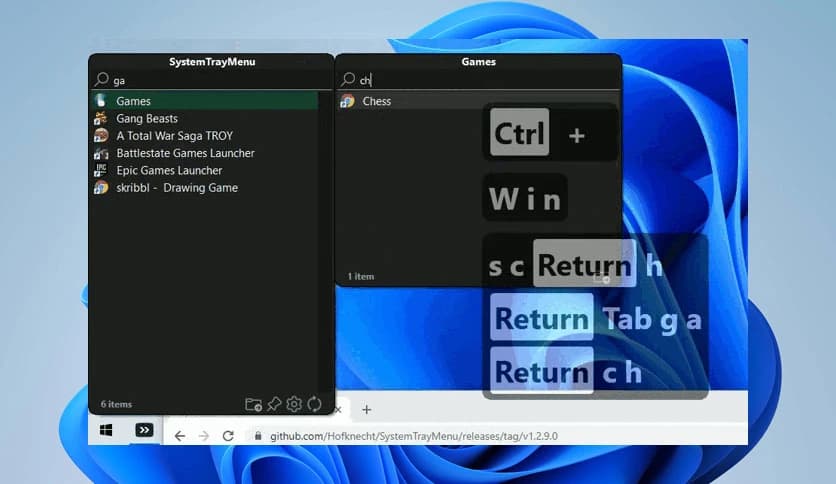Close the current browser tab
Screen dimensions: 836x484
tap(338, 409)
